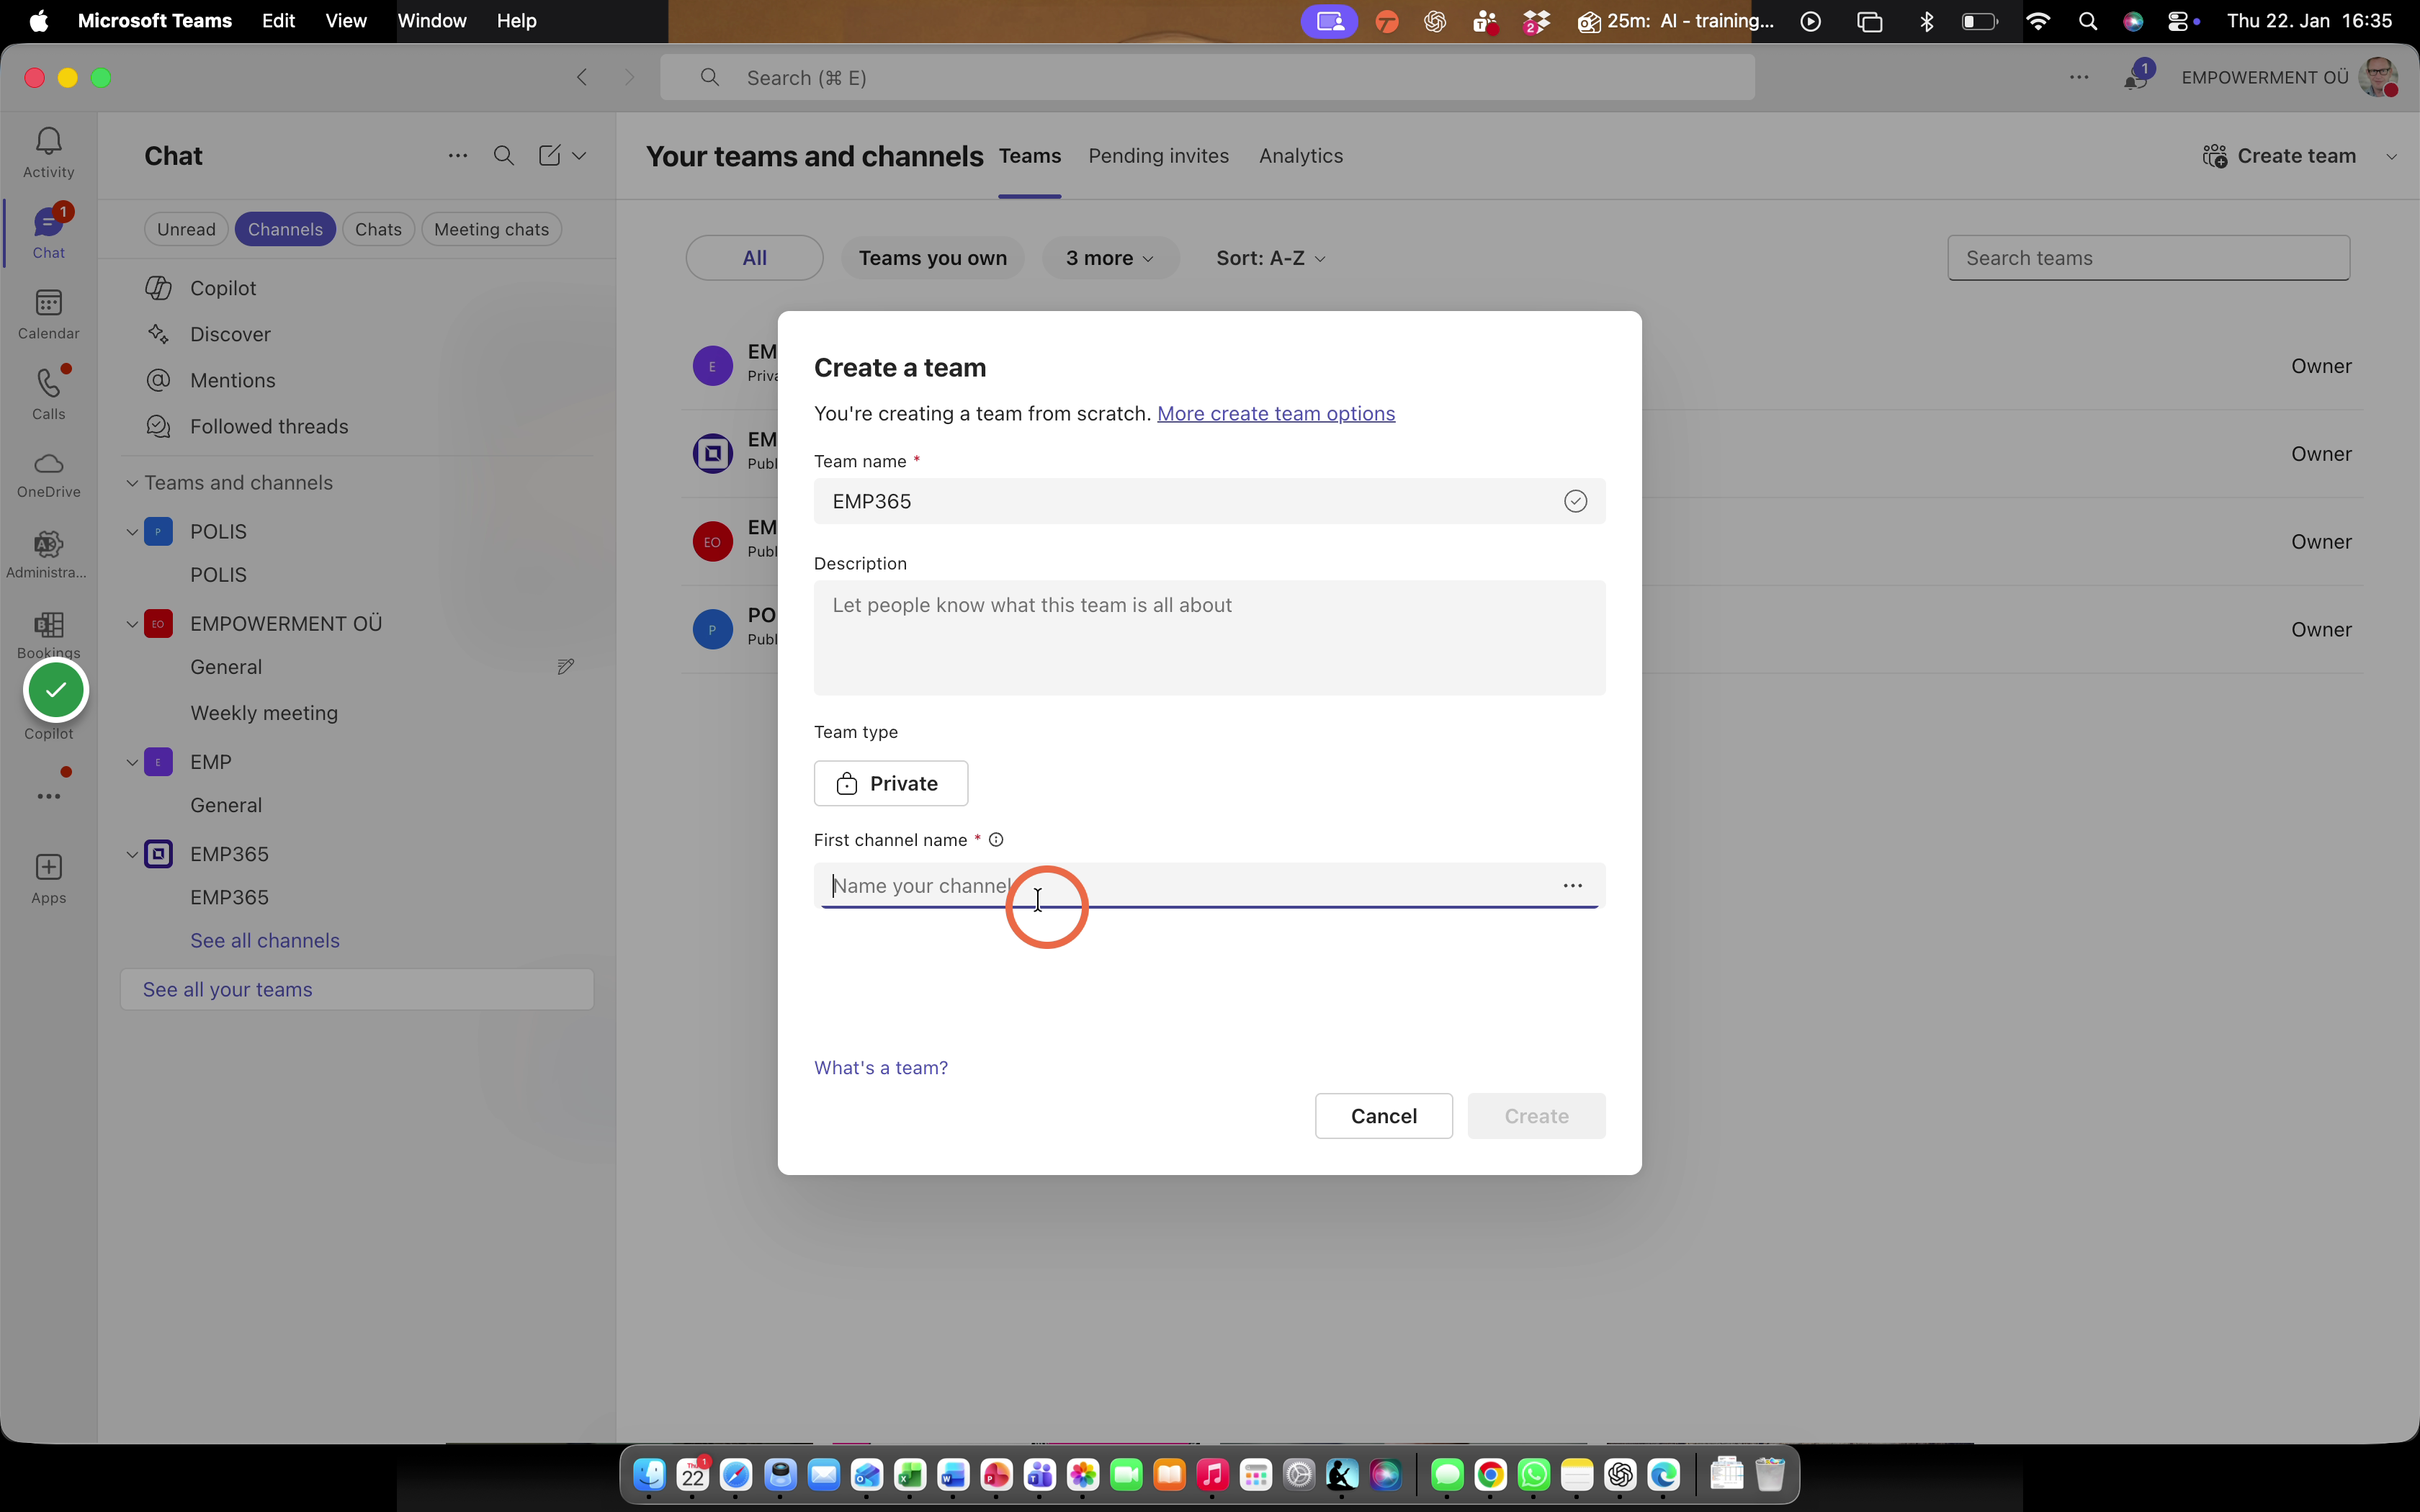Image resolution: width=2420 pixels, height=1512 pixels.
Task: Cancel the Create a team dialog
Action: [1383, 1116]
